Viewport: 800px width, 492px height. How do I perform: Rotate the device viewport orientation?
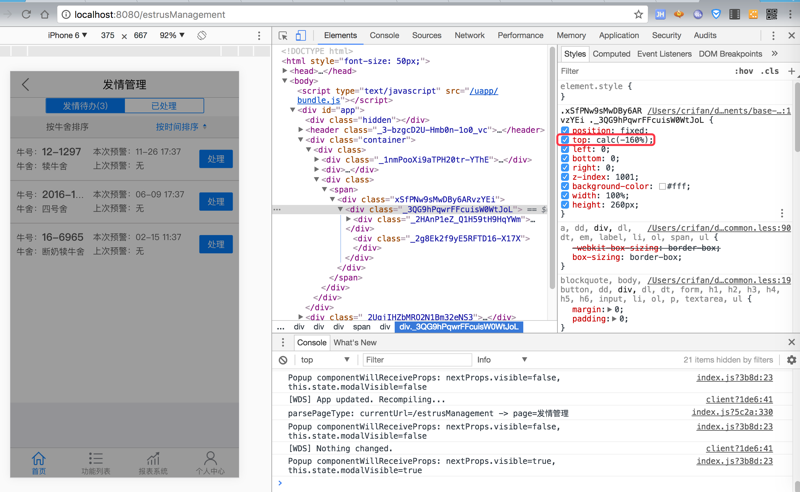coord(202,35)
